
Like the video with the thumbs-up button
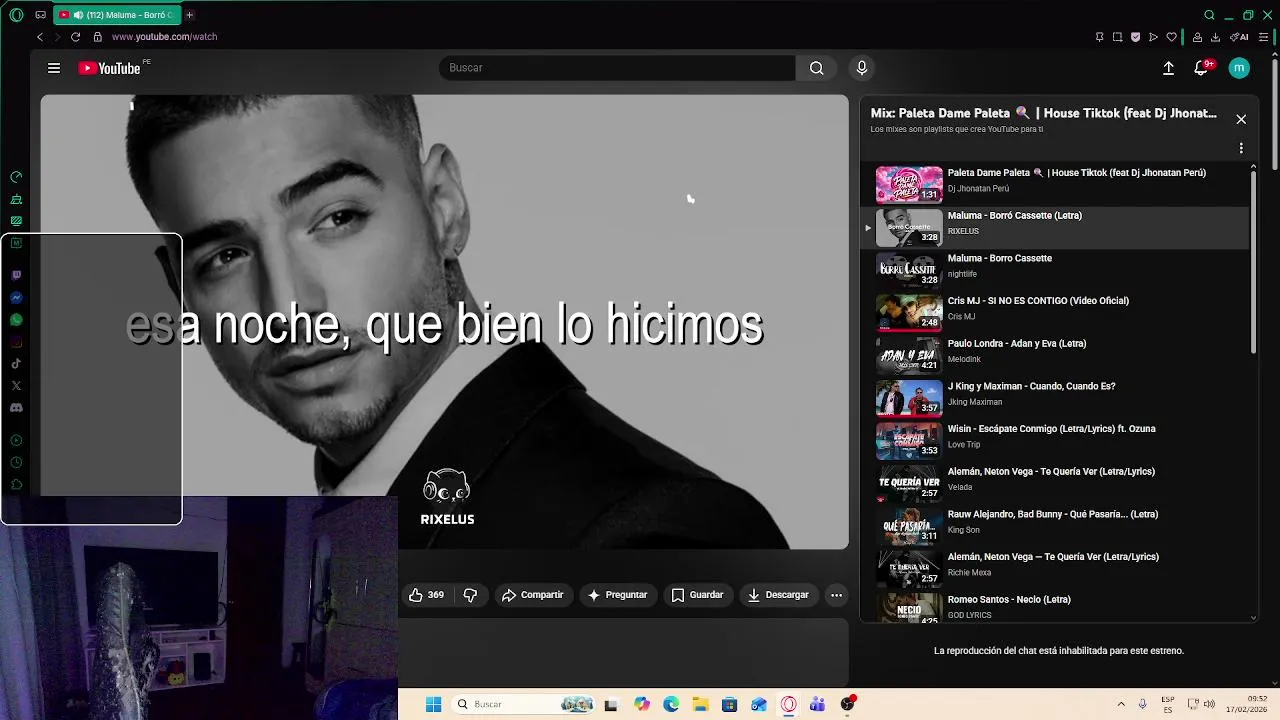point(427,595)
